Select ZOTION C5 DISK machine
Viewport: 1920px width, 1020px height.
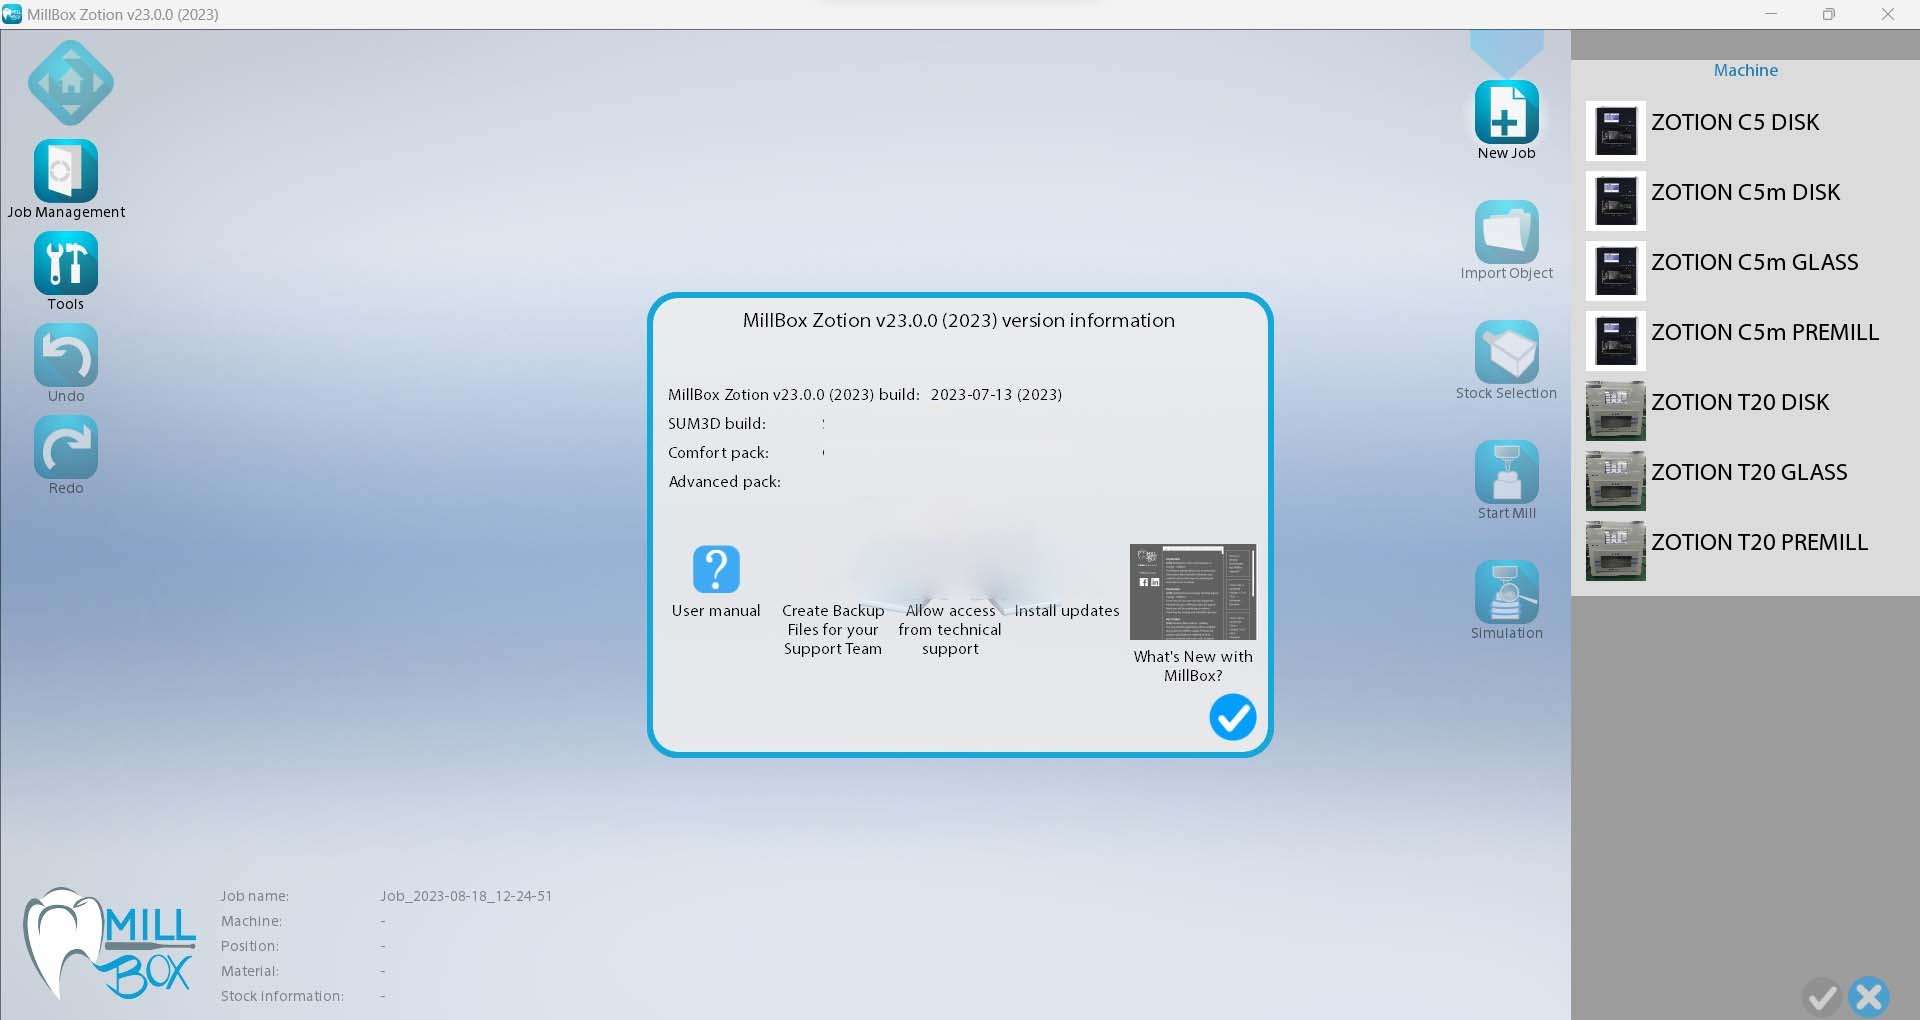click(1734, 123)
